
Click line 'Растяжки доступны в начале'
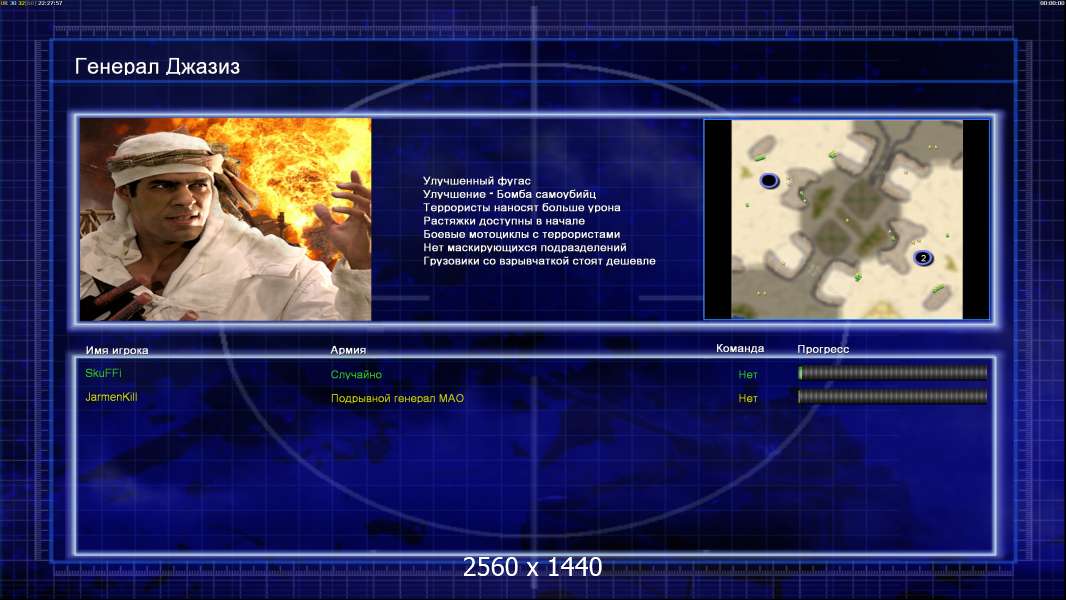click(504, 221)
